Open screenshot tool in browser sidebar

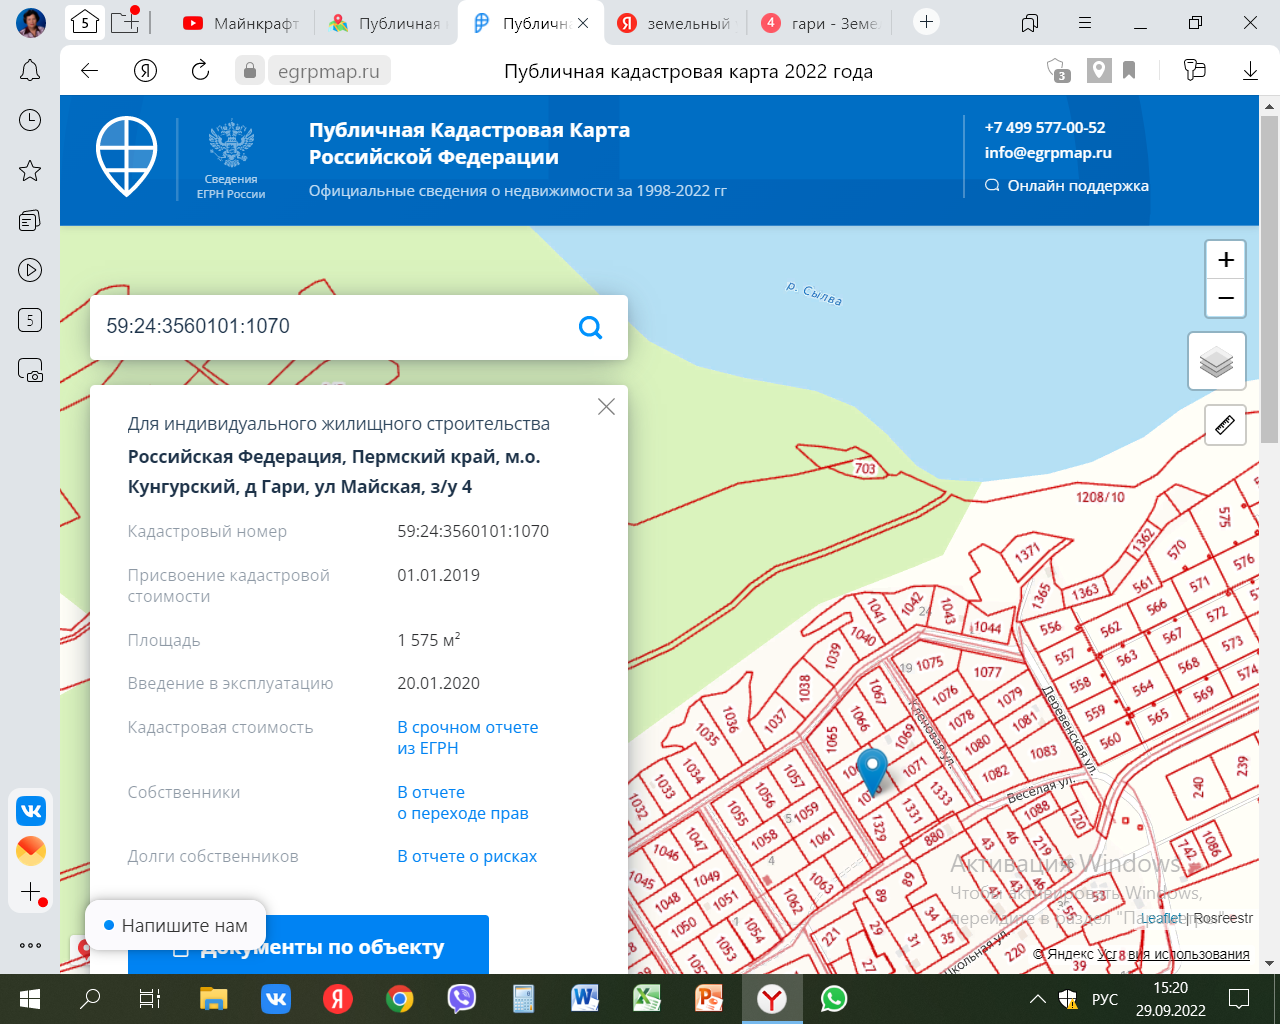tap(30, 370)
